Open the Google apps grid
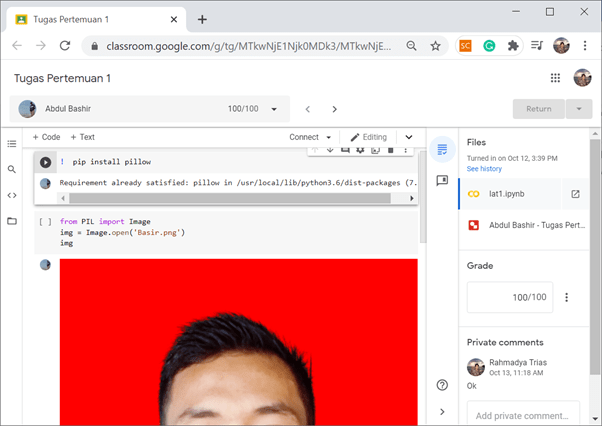Image resolution: width=602 pixels, height=426 pixels. click(556, 78)
